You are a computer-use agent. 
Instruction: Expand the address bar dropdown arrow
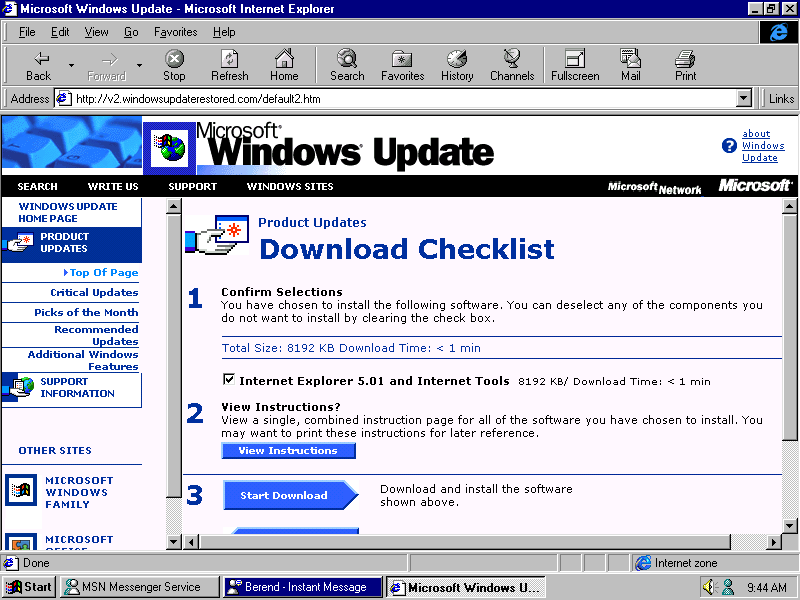(x=743, y=98)
